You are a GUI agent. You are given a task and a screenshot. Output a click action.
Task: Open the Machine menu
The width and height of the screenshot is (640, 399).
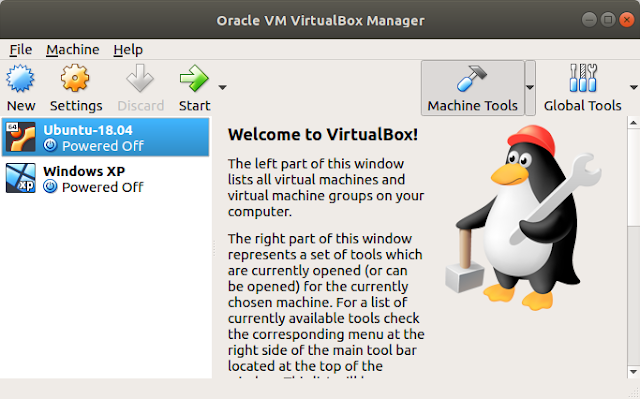(x=73, y=50)
